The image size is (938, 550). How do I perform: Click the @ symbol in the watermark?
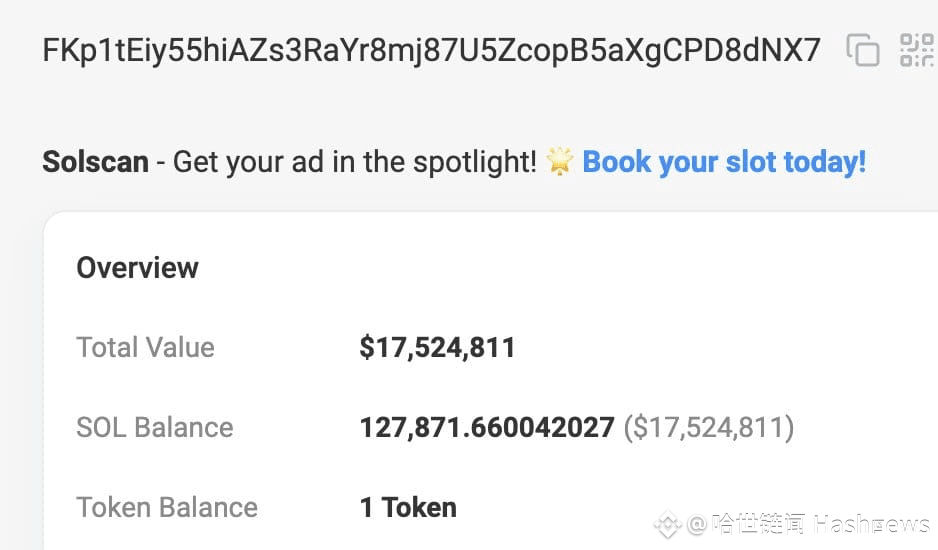click(695, 524)
